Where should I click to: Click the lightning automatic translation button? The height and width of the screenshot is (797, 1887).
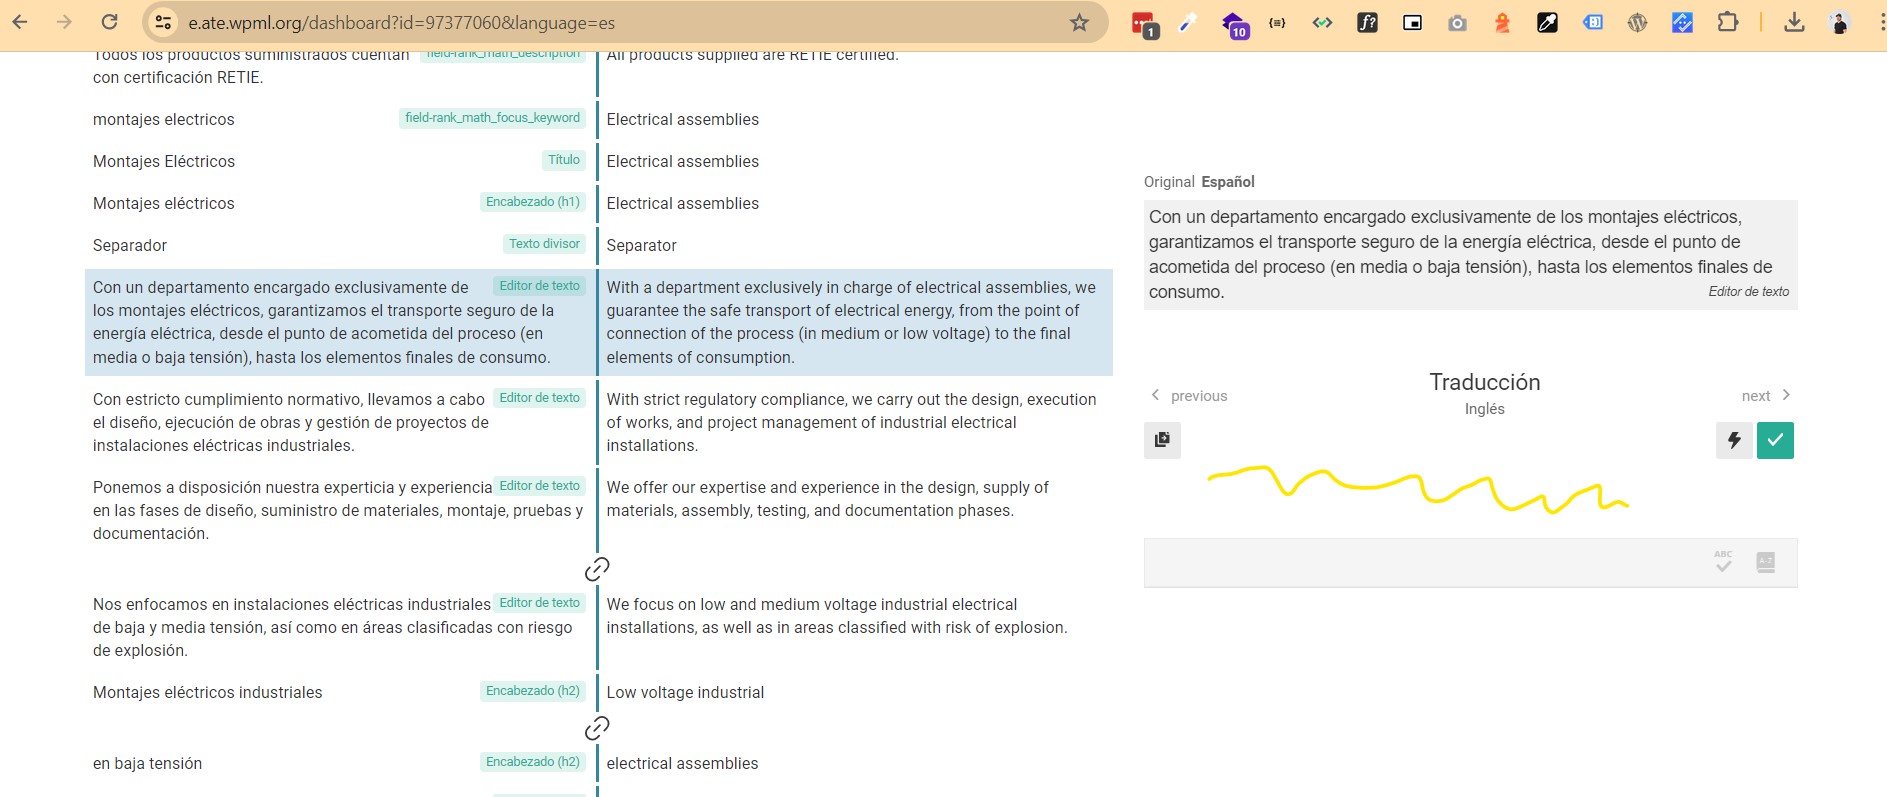click(x=1734, y=440)
